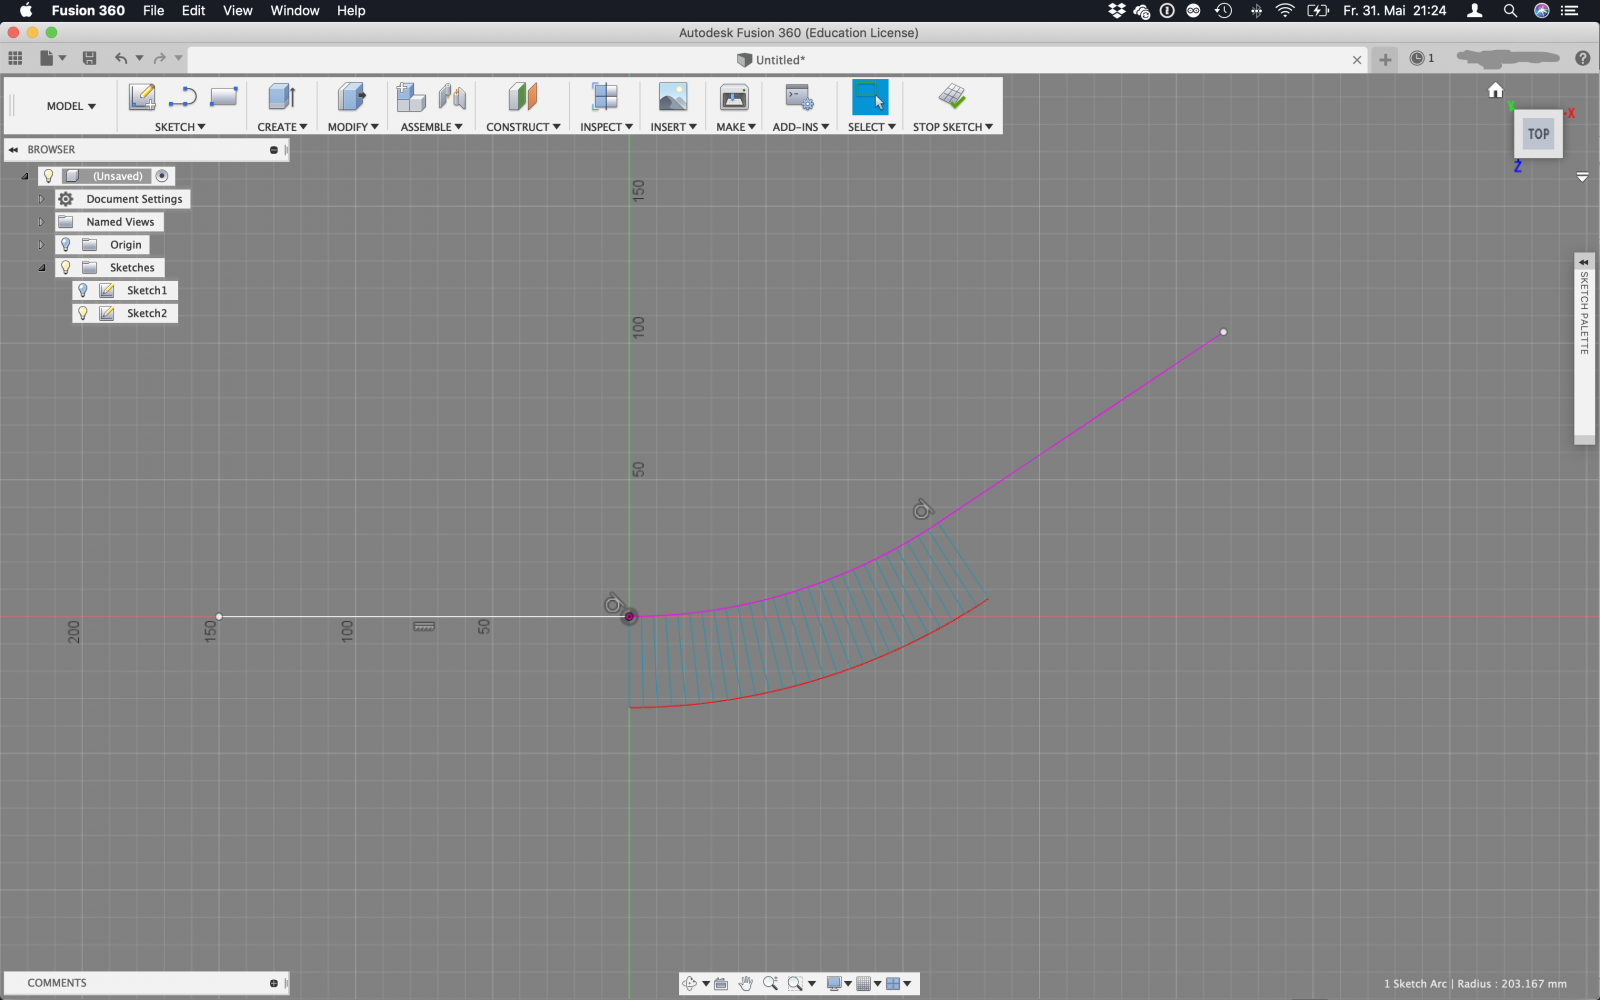Click the 3D Print Make icon
The image size is (1600, 1000).
[734, 97]
